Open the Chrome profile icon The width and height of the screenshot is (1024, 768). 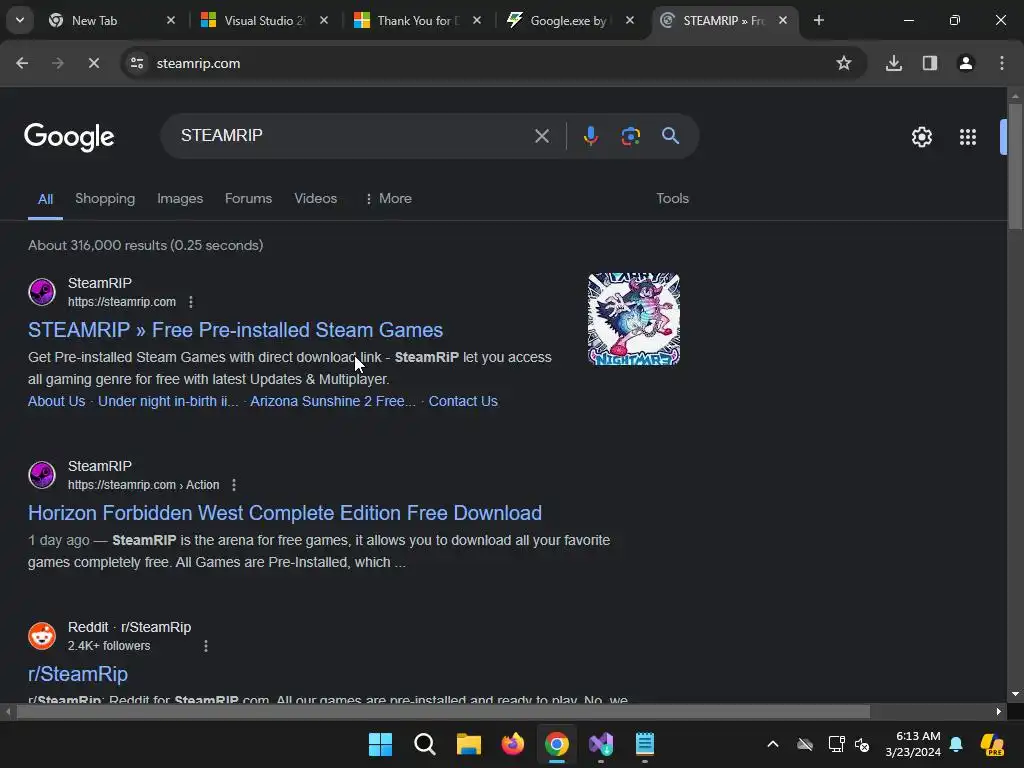[x=966, y=63]
